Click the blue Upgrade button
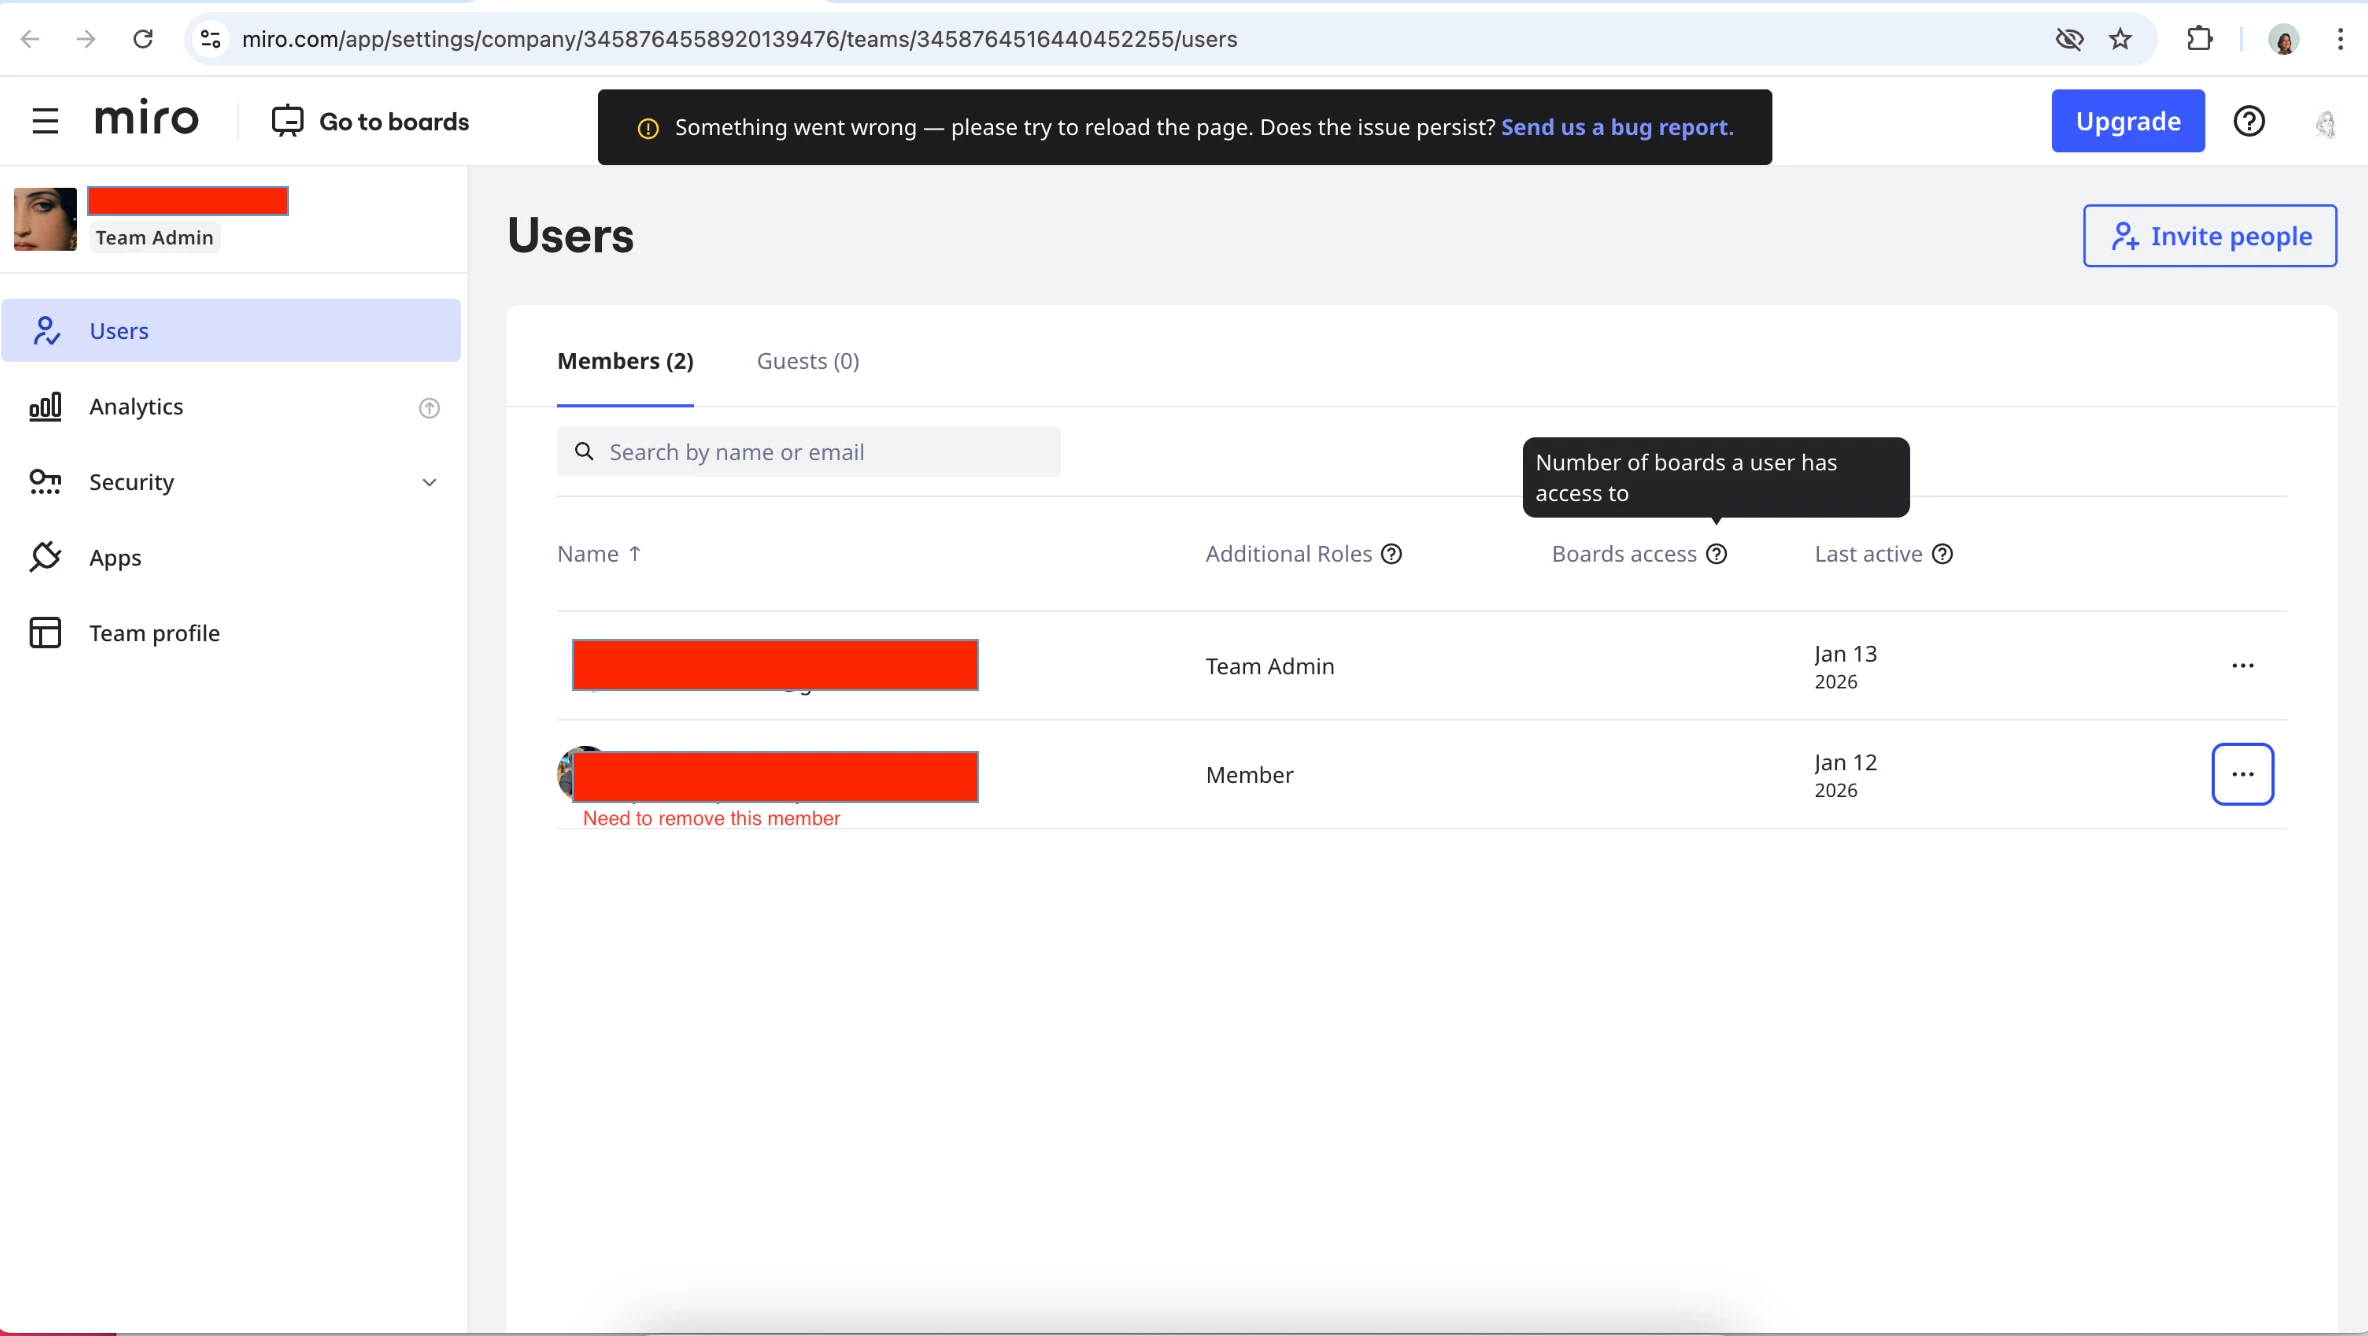This screenshot has height=1336, width=2368. 2127,121
